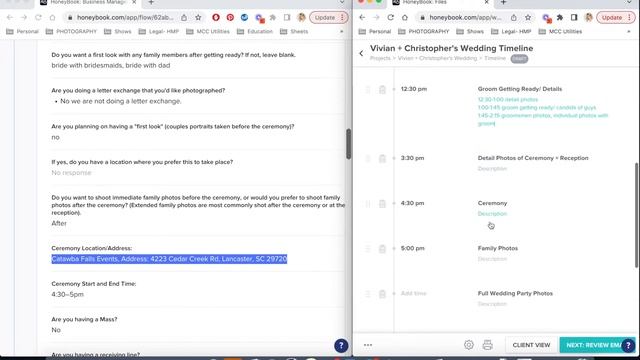Click highlighted Catawba Falls Events address text
The height and width of the screenshot is (360, 640).
(169, 259)
